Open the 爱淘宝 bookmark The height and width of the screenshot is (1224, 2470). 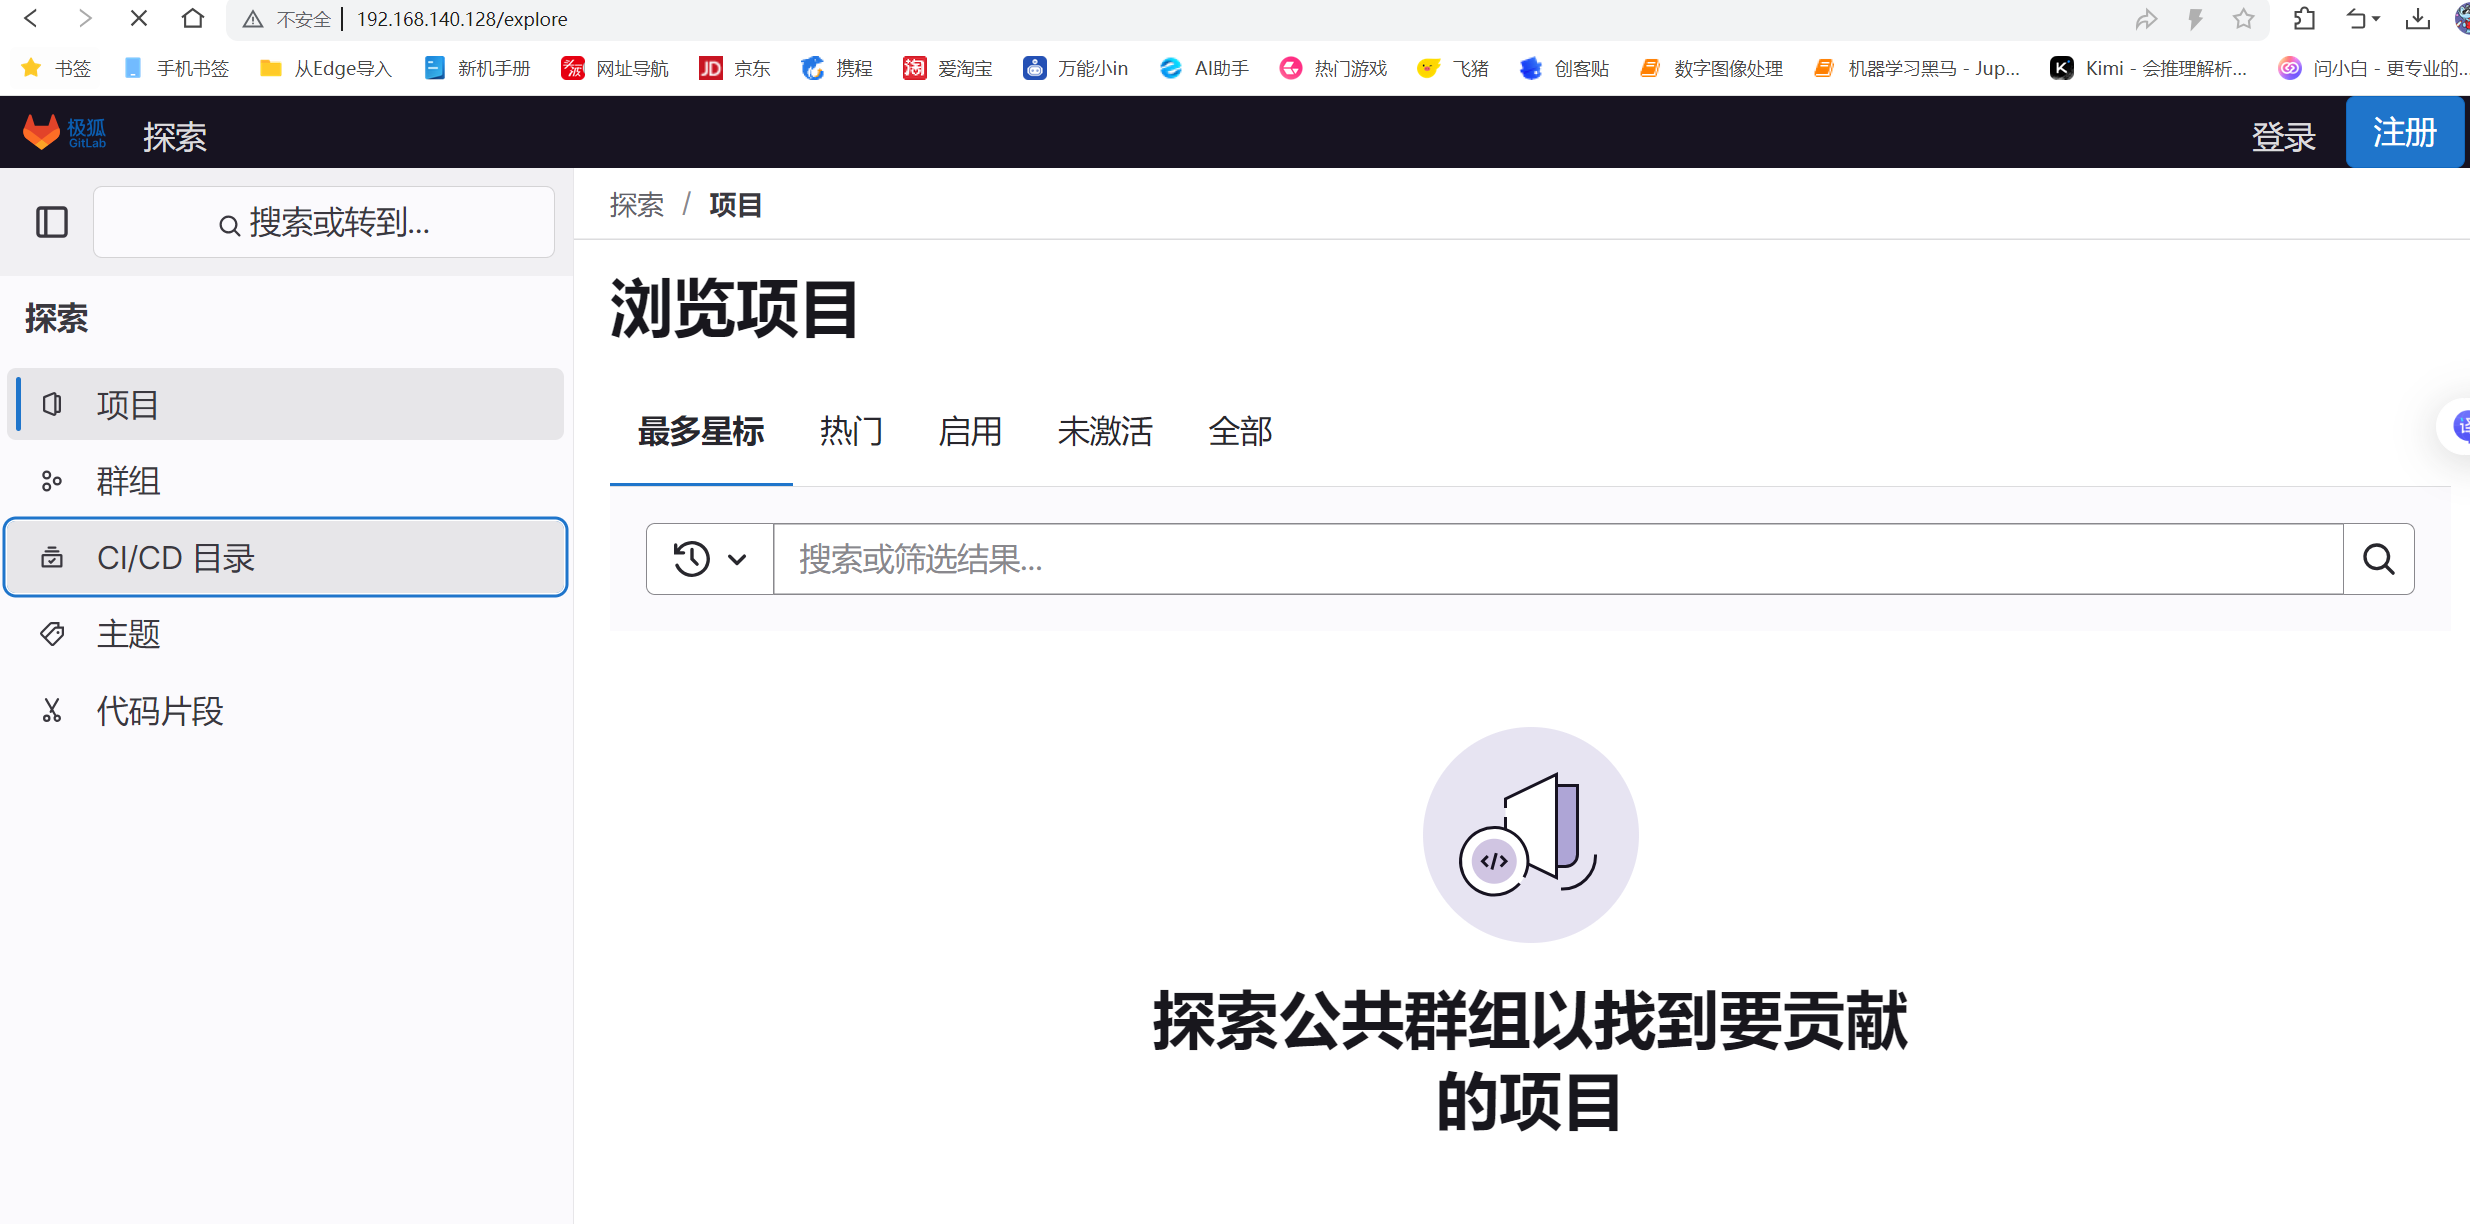tap(948, 68)
